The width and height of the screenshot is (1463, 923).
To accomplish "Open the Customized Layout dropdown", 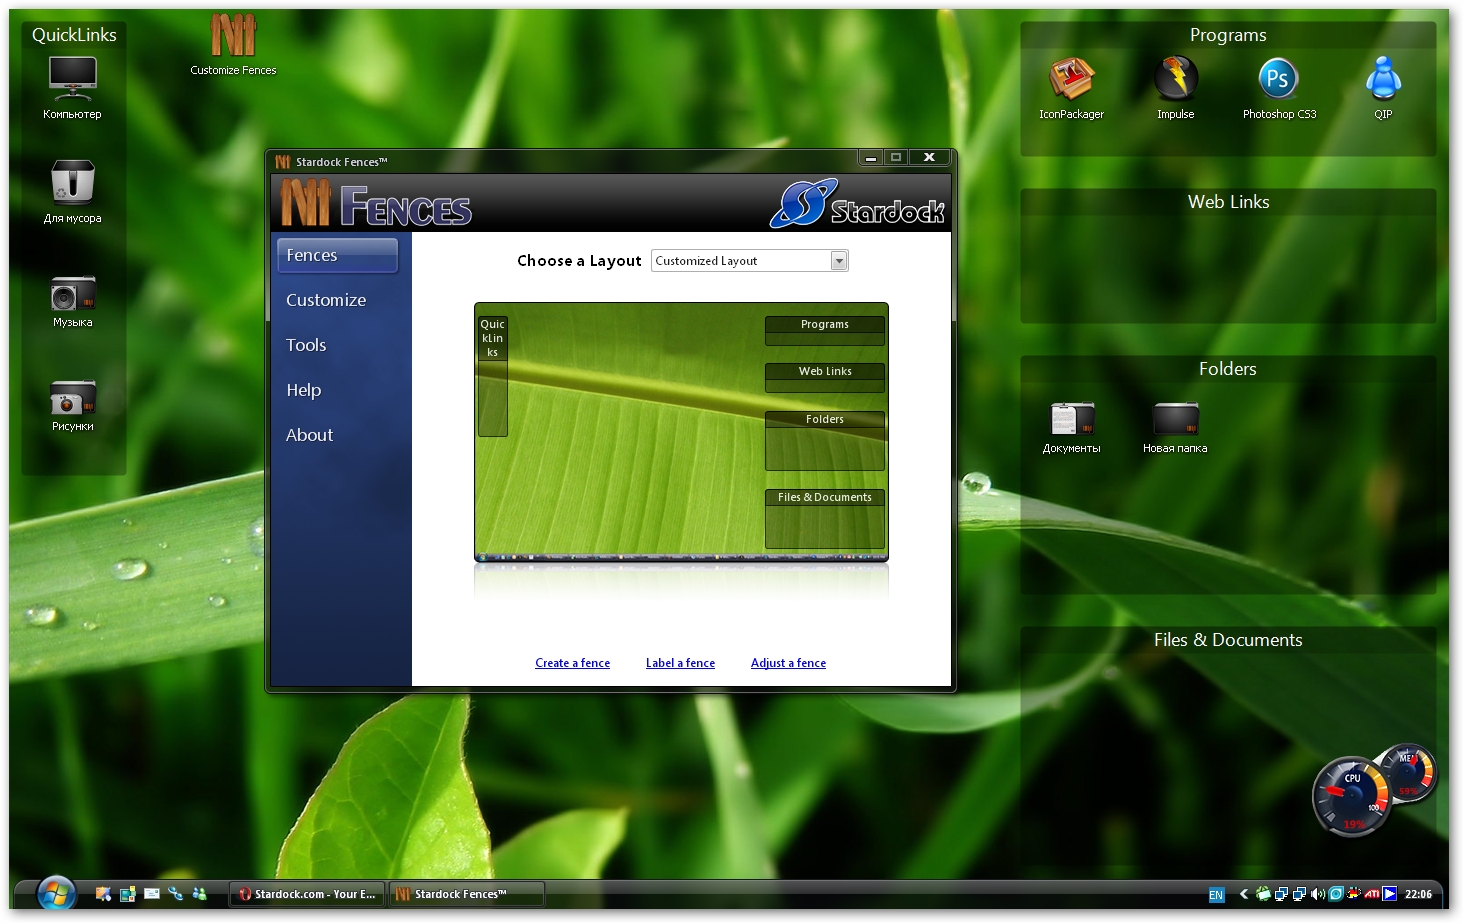I will click(749, 261).
